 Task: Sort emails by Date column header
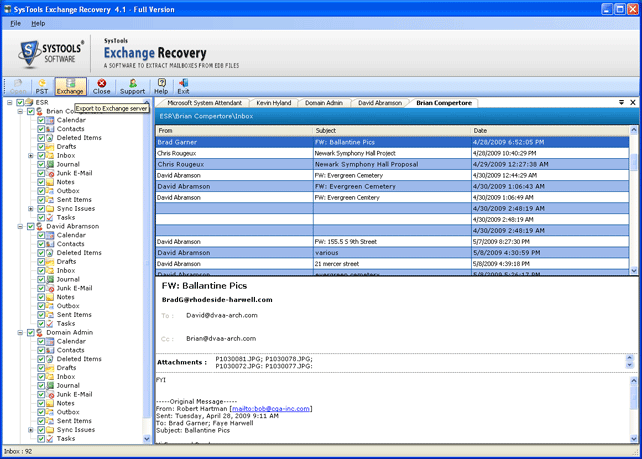tap(550, 131)
